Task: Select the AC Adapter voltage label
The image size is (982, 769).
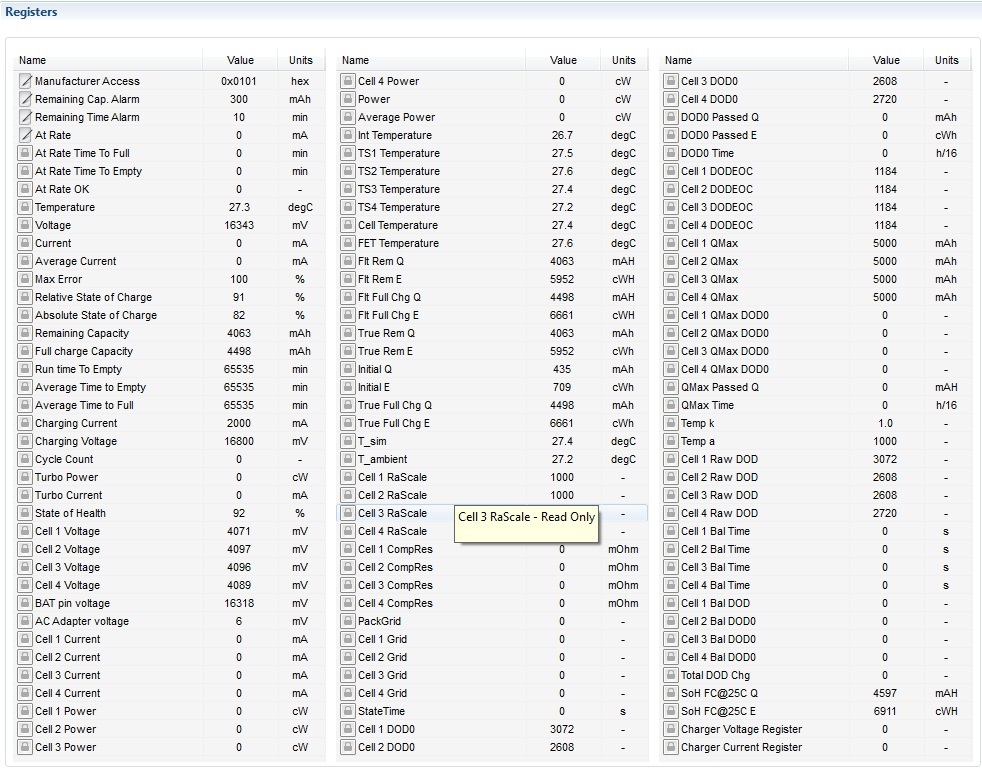Action: pos(82,622)
